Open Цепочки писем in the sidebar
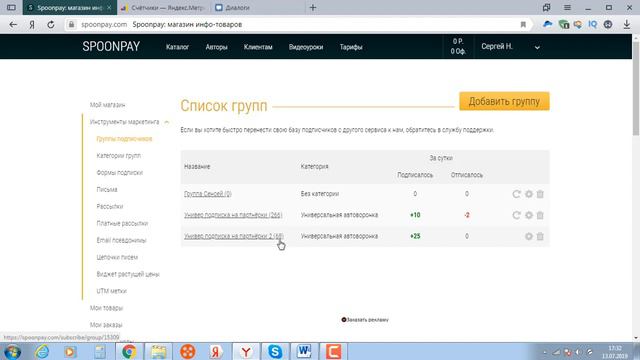Viewport: 640px width, 360px height. click(x=117, y=258)
